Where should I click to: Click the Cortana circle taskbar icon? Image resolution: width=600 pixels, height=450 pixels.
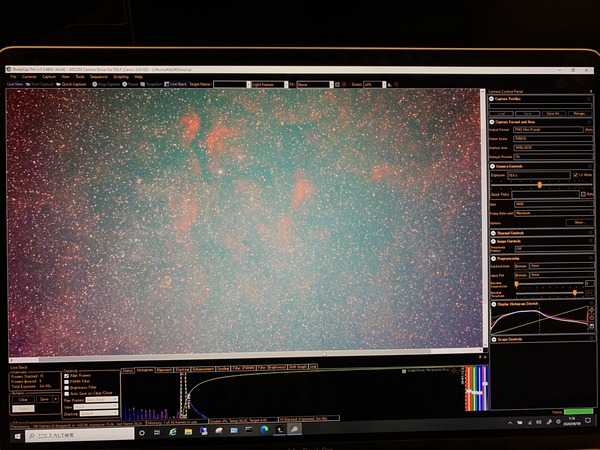142,433
